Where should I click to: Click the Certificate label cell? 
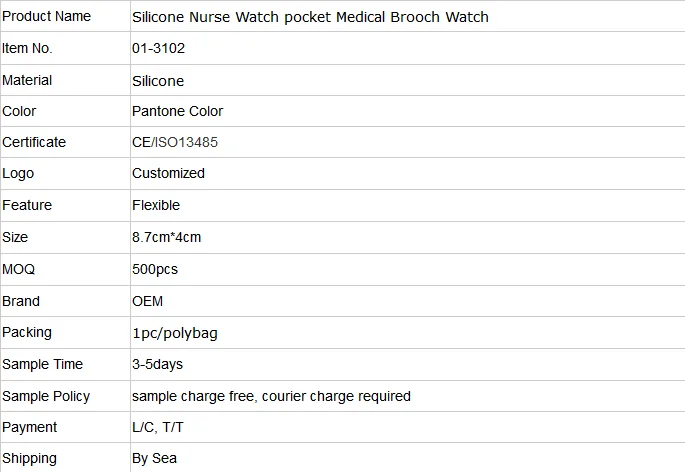click(34, 142)
